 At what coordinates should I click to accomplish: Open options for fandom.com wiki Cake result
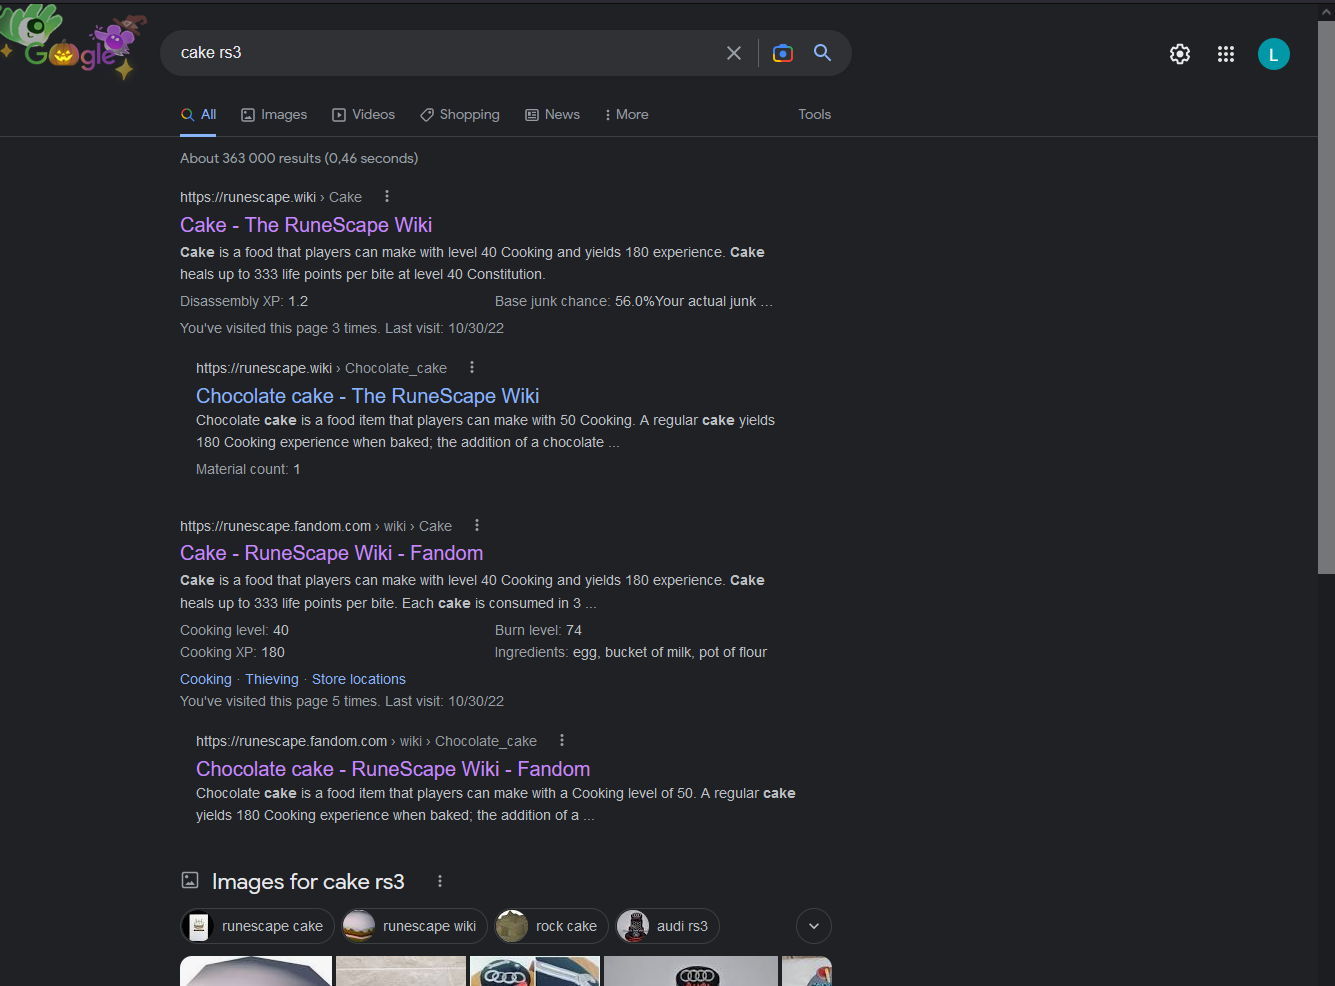click(477, 526)
